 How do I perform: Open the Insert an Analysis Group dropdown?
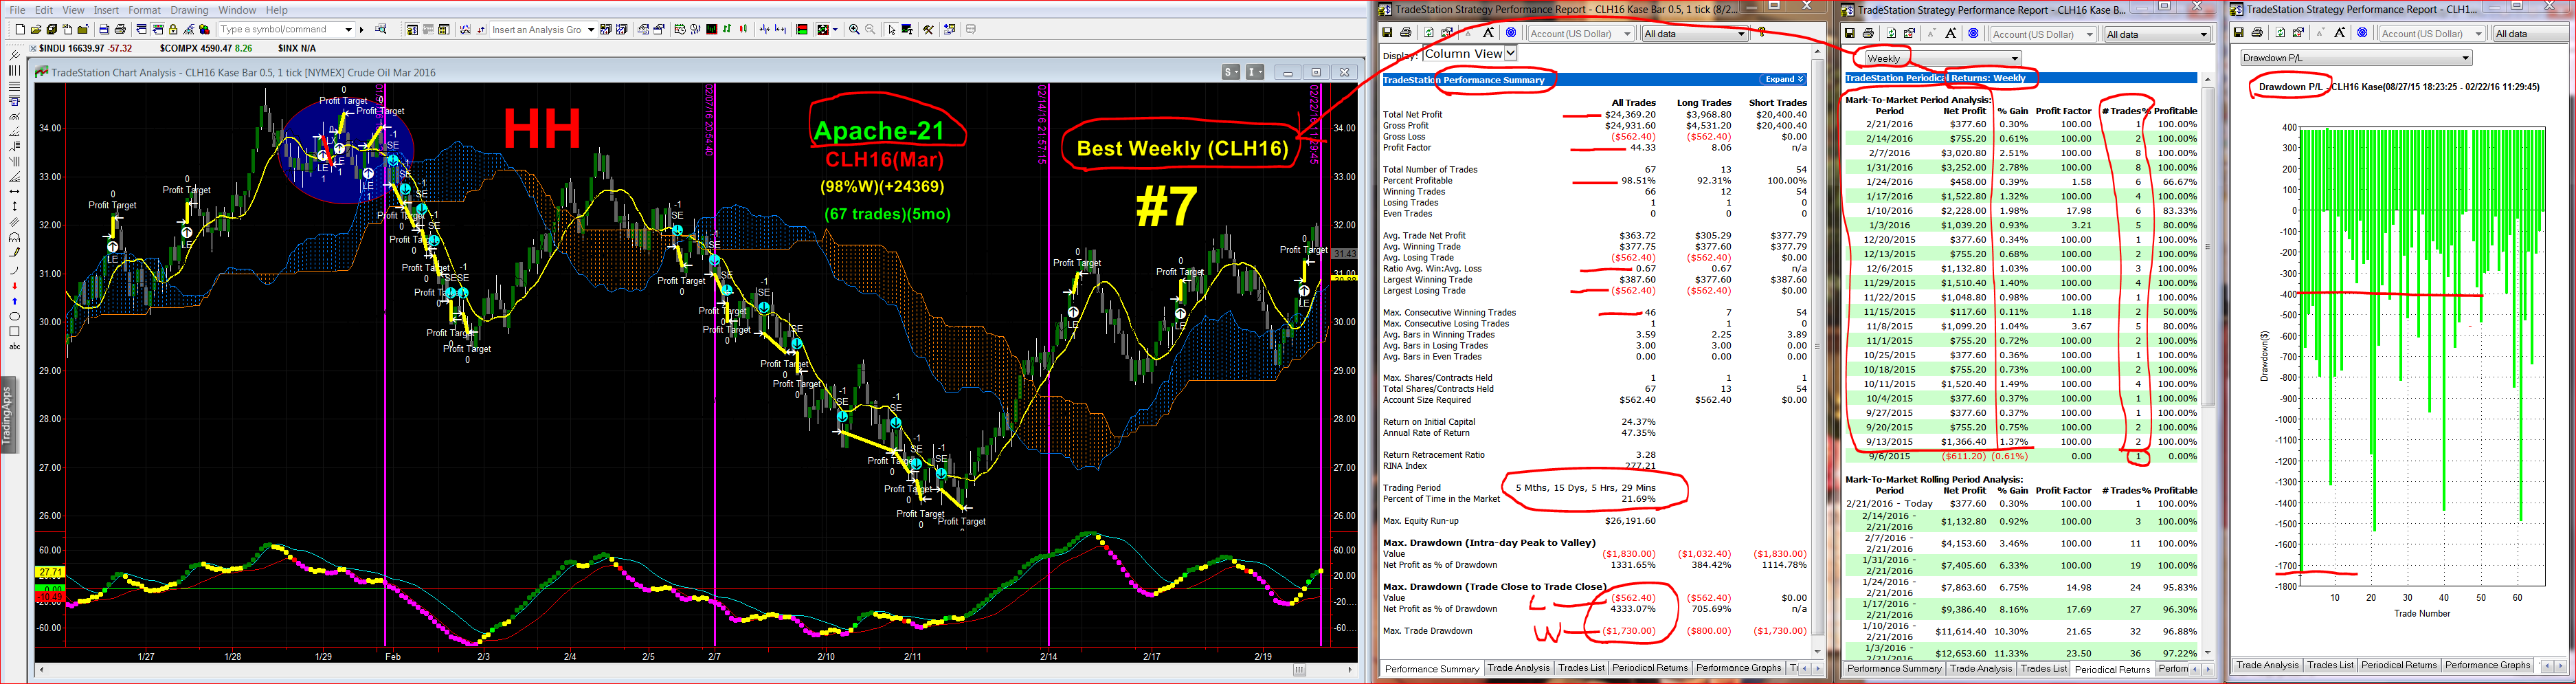click(591, 29)
